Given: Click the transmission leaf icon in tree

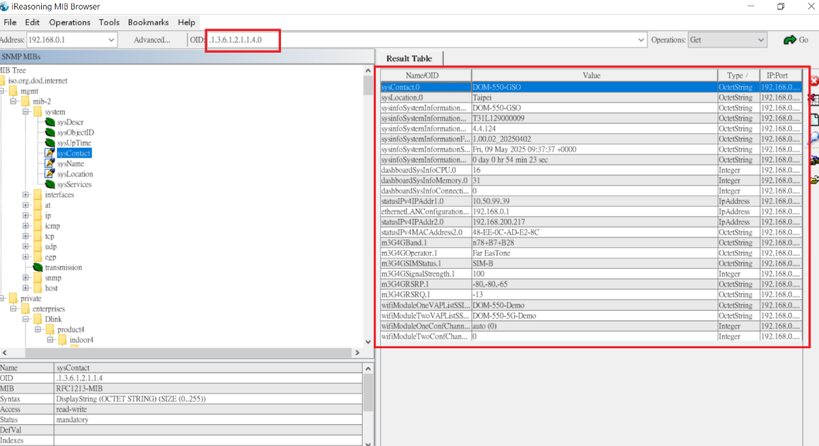Looking at the screenshot, I should pyautogui.click(x=38, y=268).
